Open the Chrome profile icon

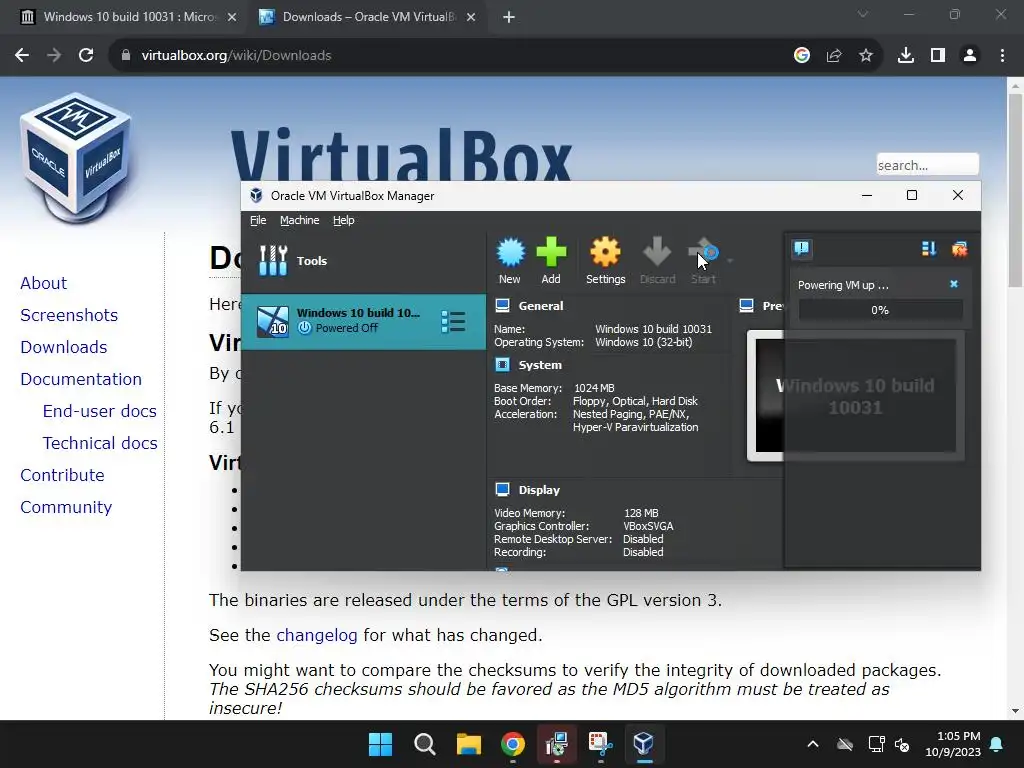click(x=970, y=56)
